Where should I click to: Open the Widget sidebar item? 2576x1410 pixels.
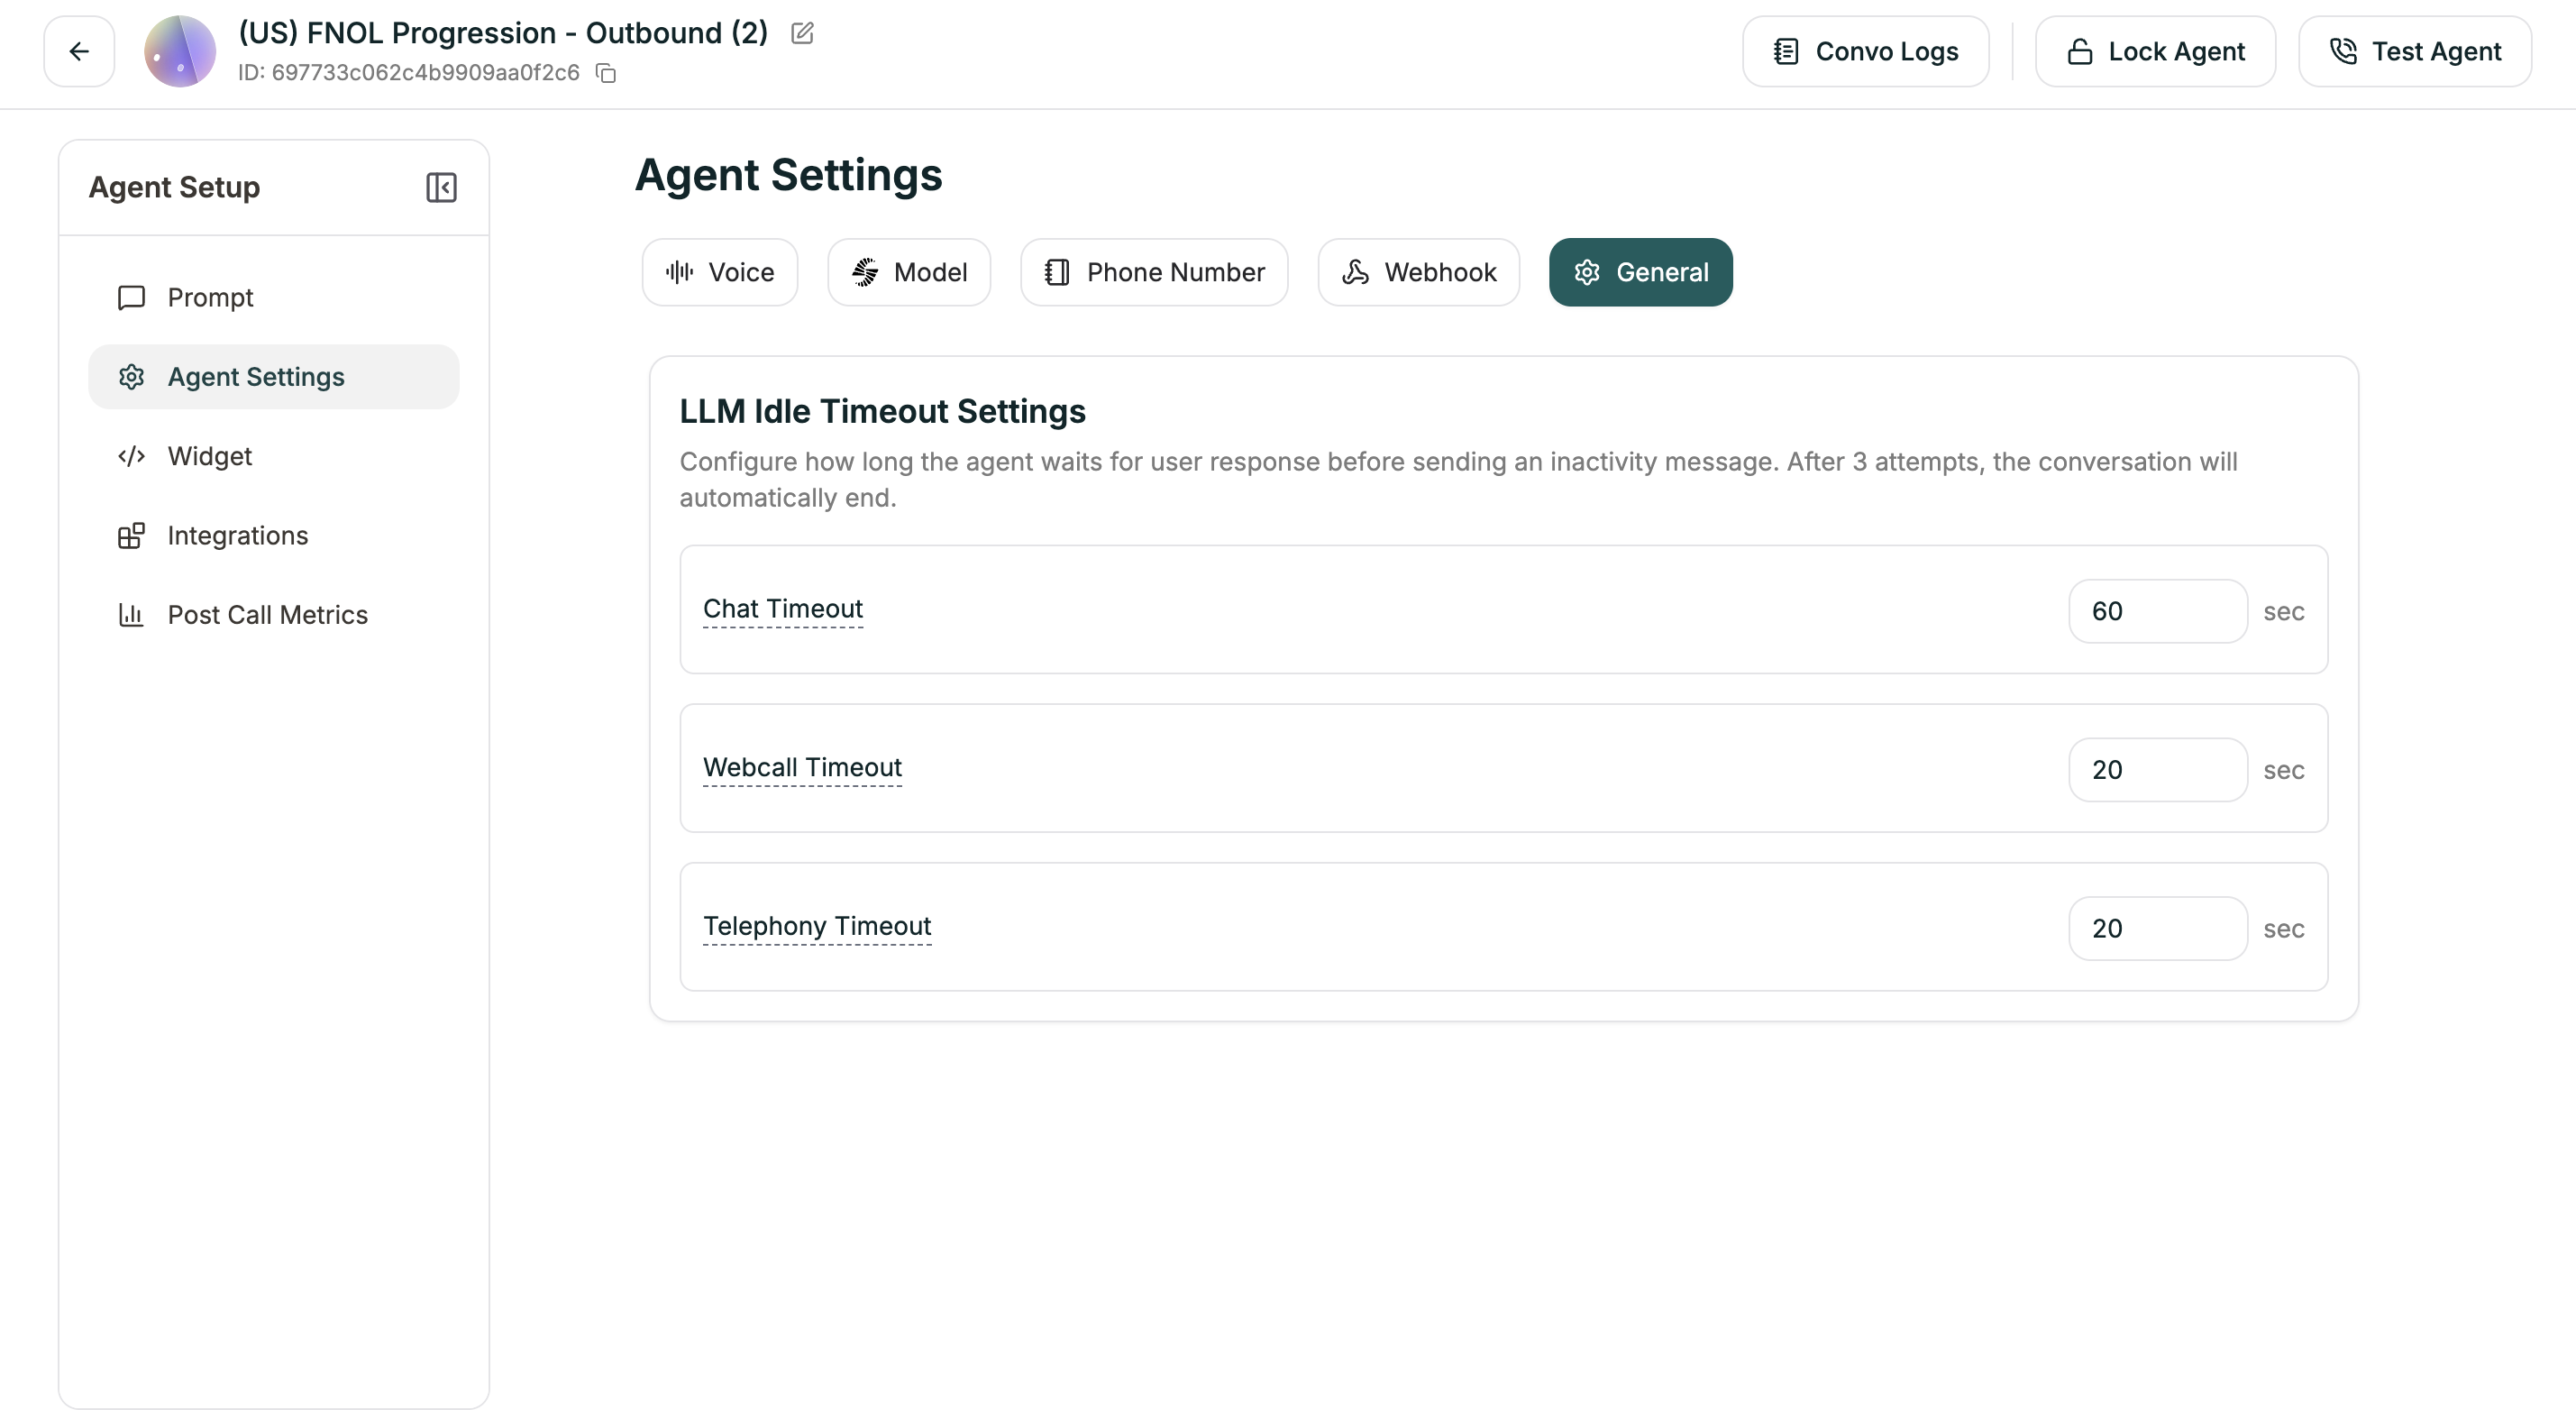(x=209, y=456)
